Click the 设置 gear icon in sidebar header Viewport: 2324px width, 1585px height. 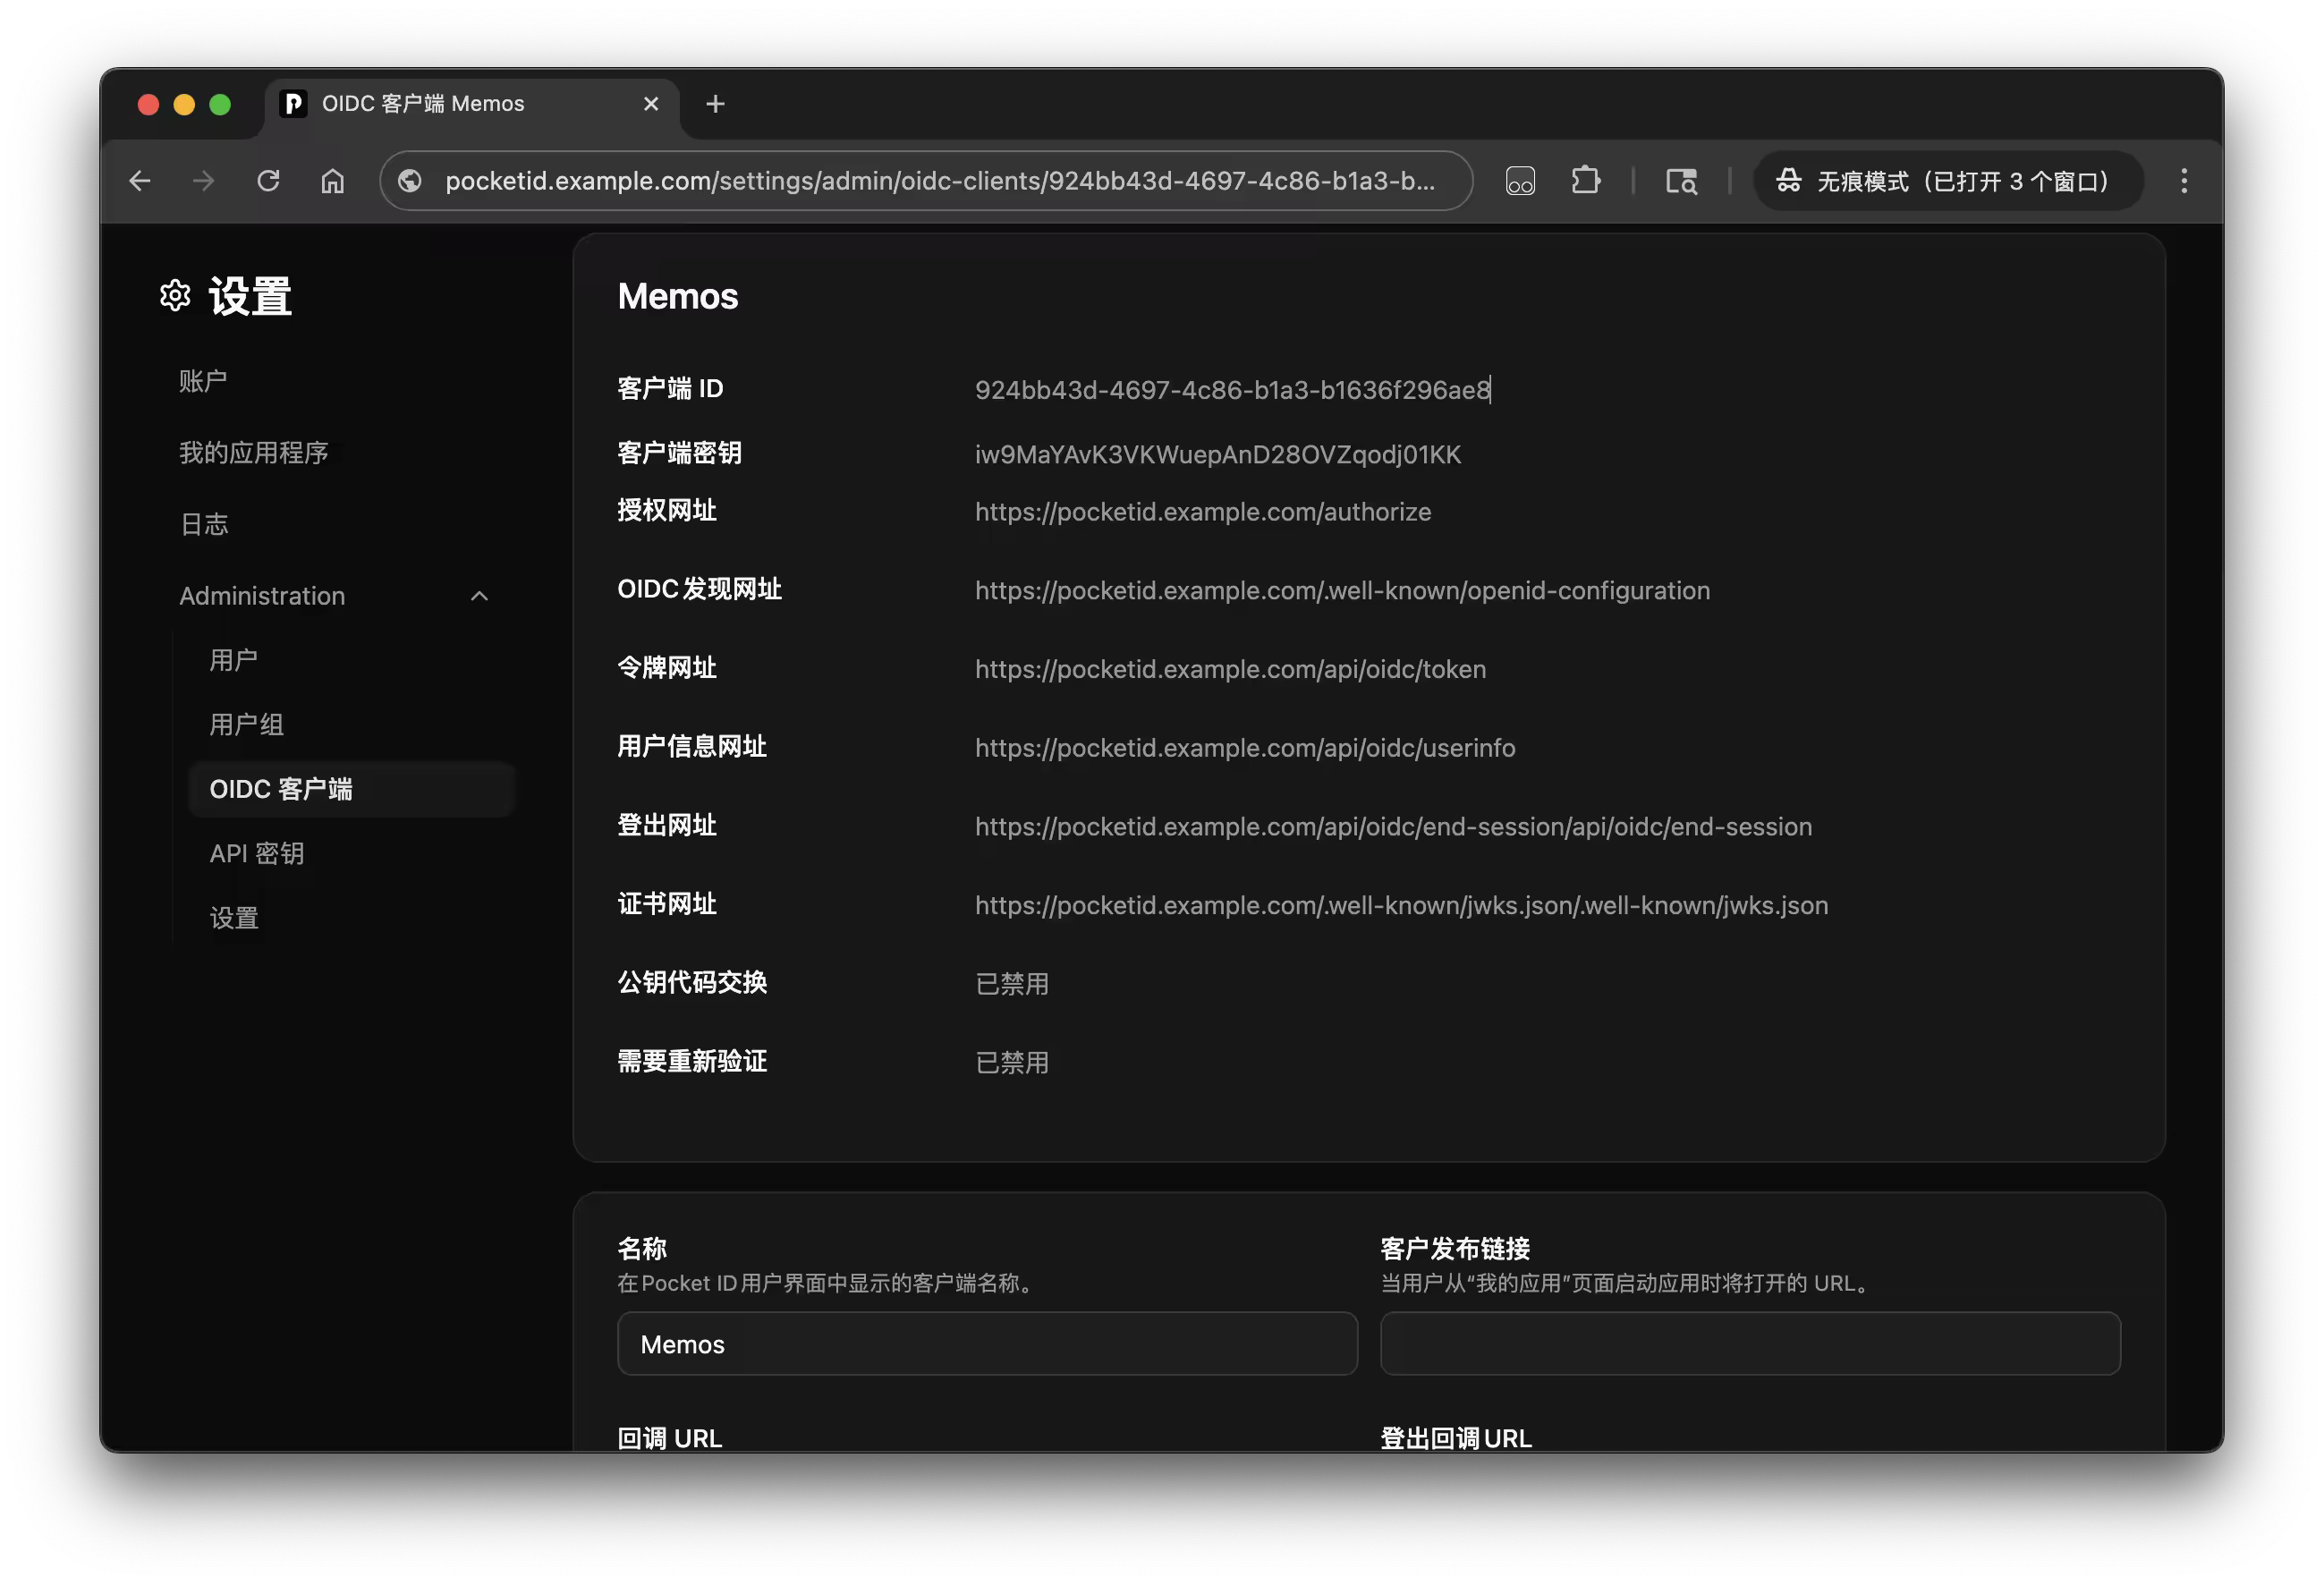[x=175, y=296]
